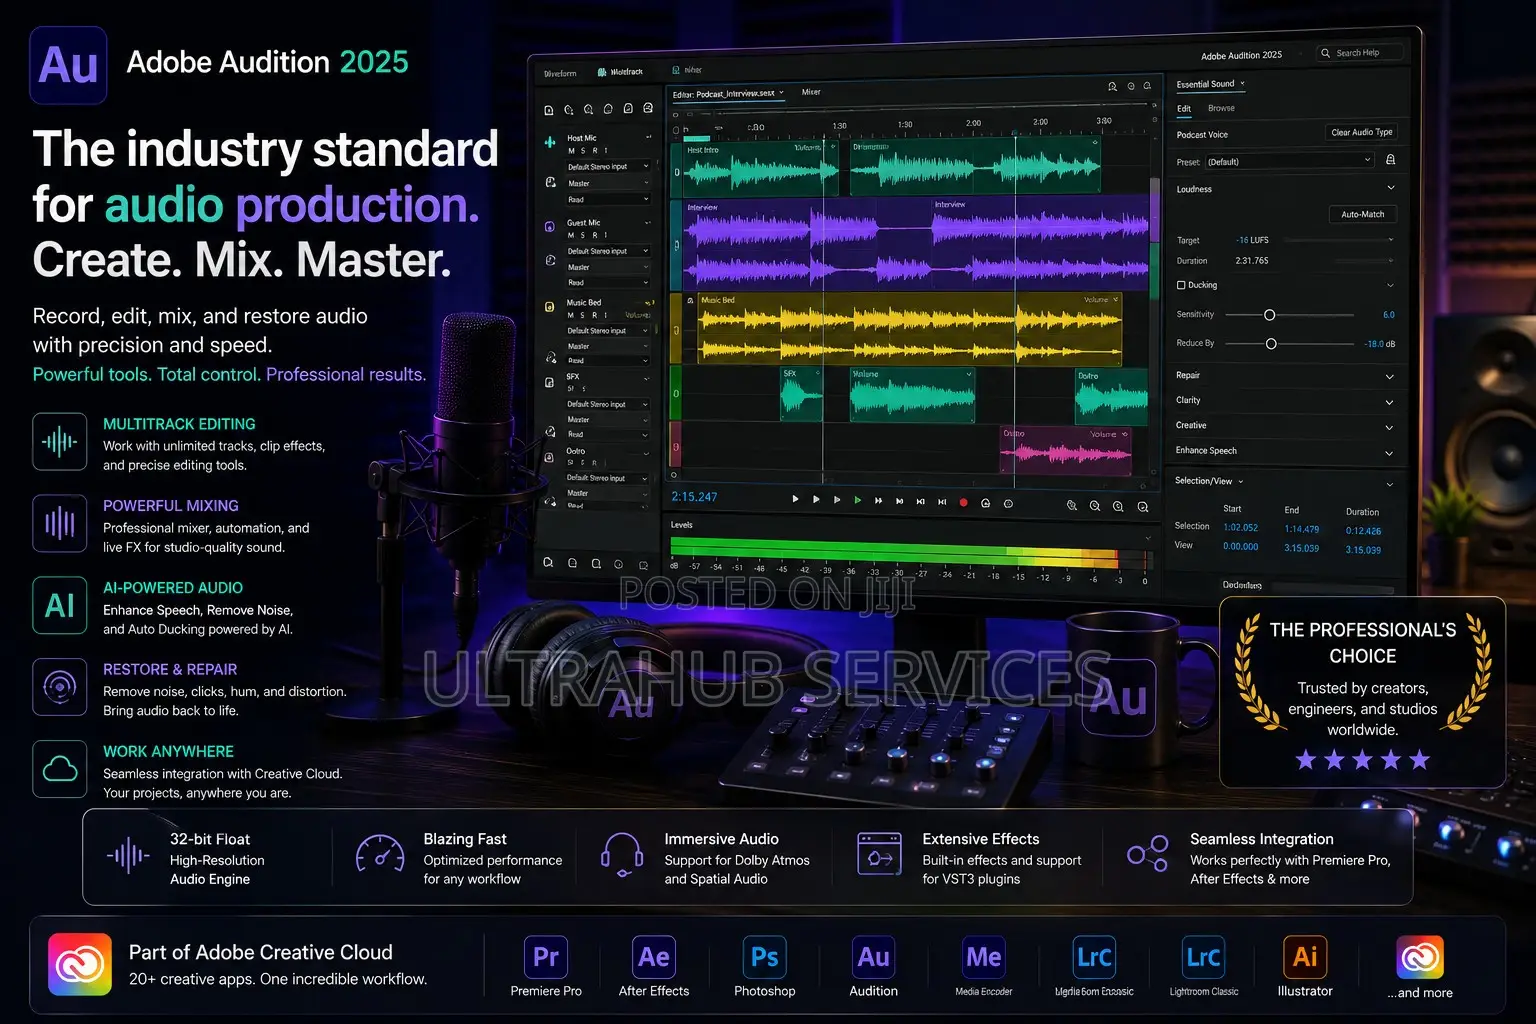This screenshot has width=1536, height=1024.
Task: Mute the Host Mic track
Action: tap(572, 151)
